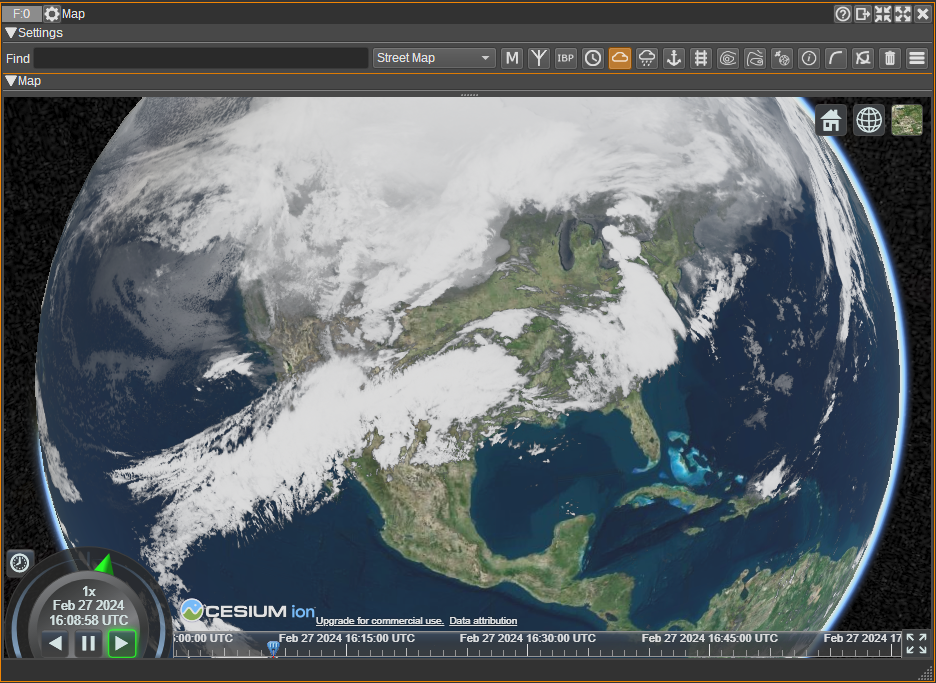Click the globe scene mode button
936x683 pixels.
click(869, 120)
